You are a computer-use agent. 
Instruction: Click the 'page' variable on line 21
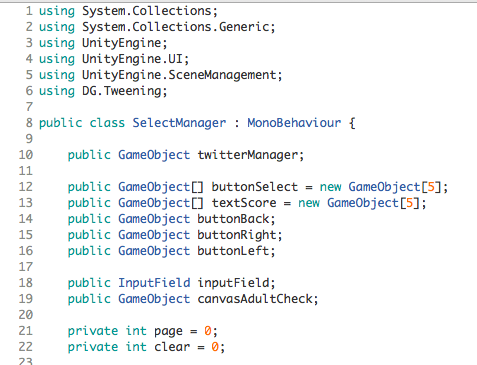click(168, 332)
